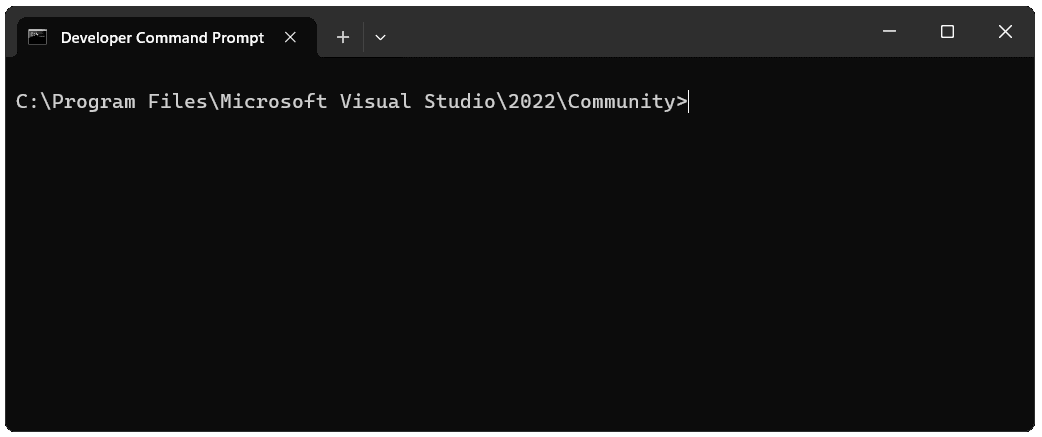Viewport: 1042px width, 437px height.
Task: Click at the blinking cursor after Community>
Action: point(689,101)
